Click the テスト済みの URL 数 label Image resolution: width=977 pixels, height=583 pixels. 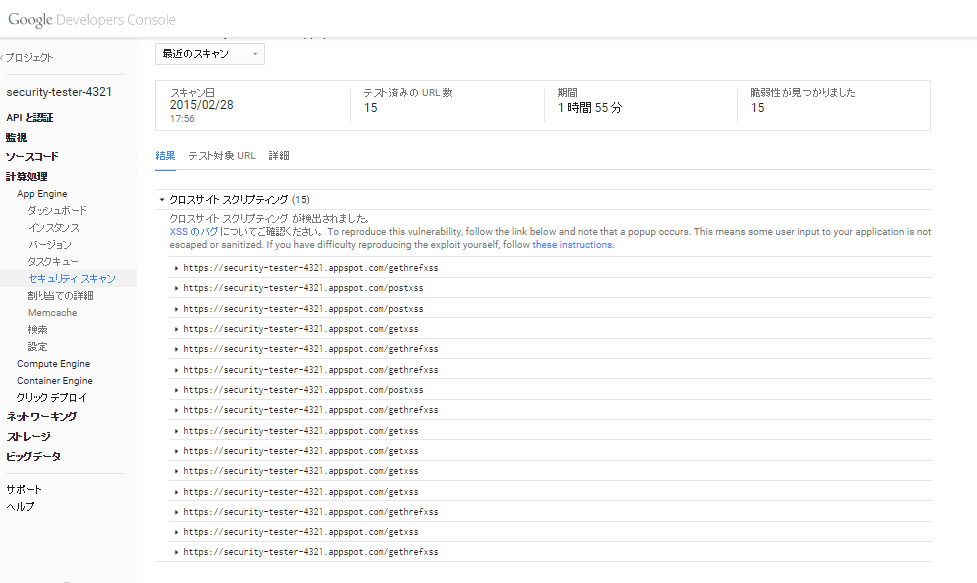(x=408, y=93)
